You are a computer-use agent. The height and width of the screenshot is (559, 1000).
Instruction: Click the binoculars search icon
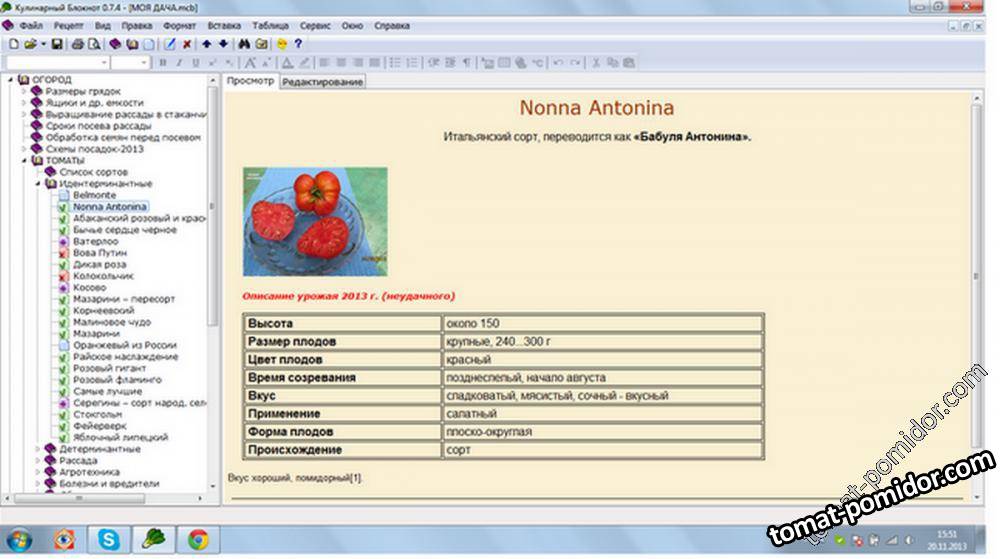pos(244,44)
